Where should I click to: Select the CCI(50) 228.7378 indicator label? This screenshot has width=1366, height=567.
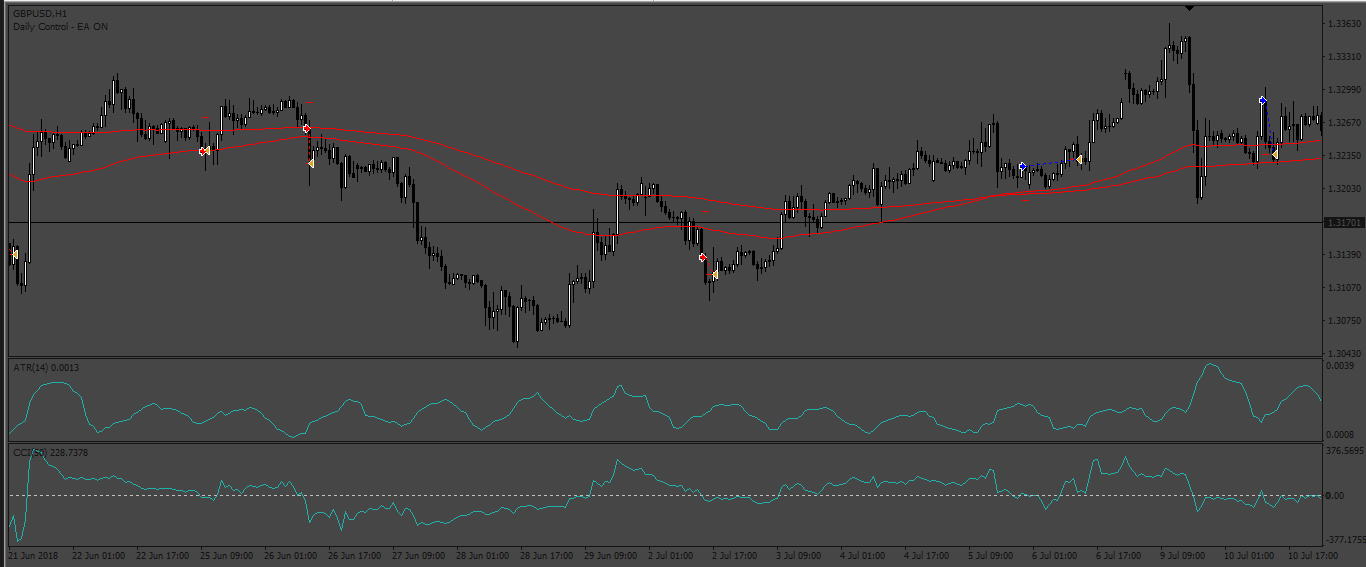(51, 454)
